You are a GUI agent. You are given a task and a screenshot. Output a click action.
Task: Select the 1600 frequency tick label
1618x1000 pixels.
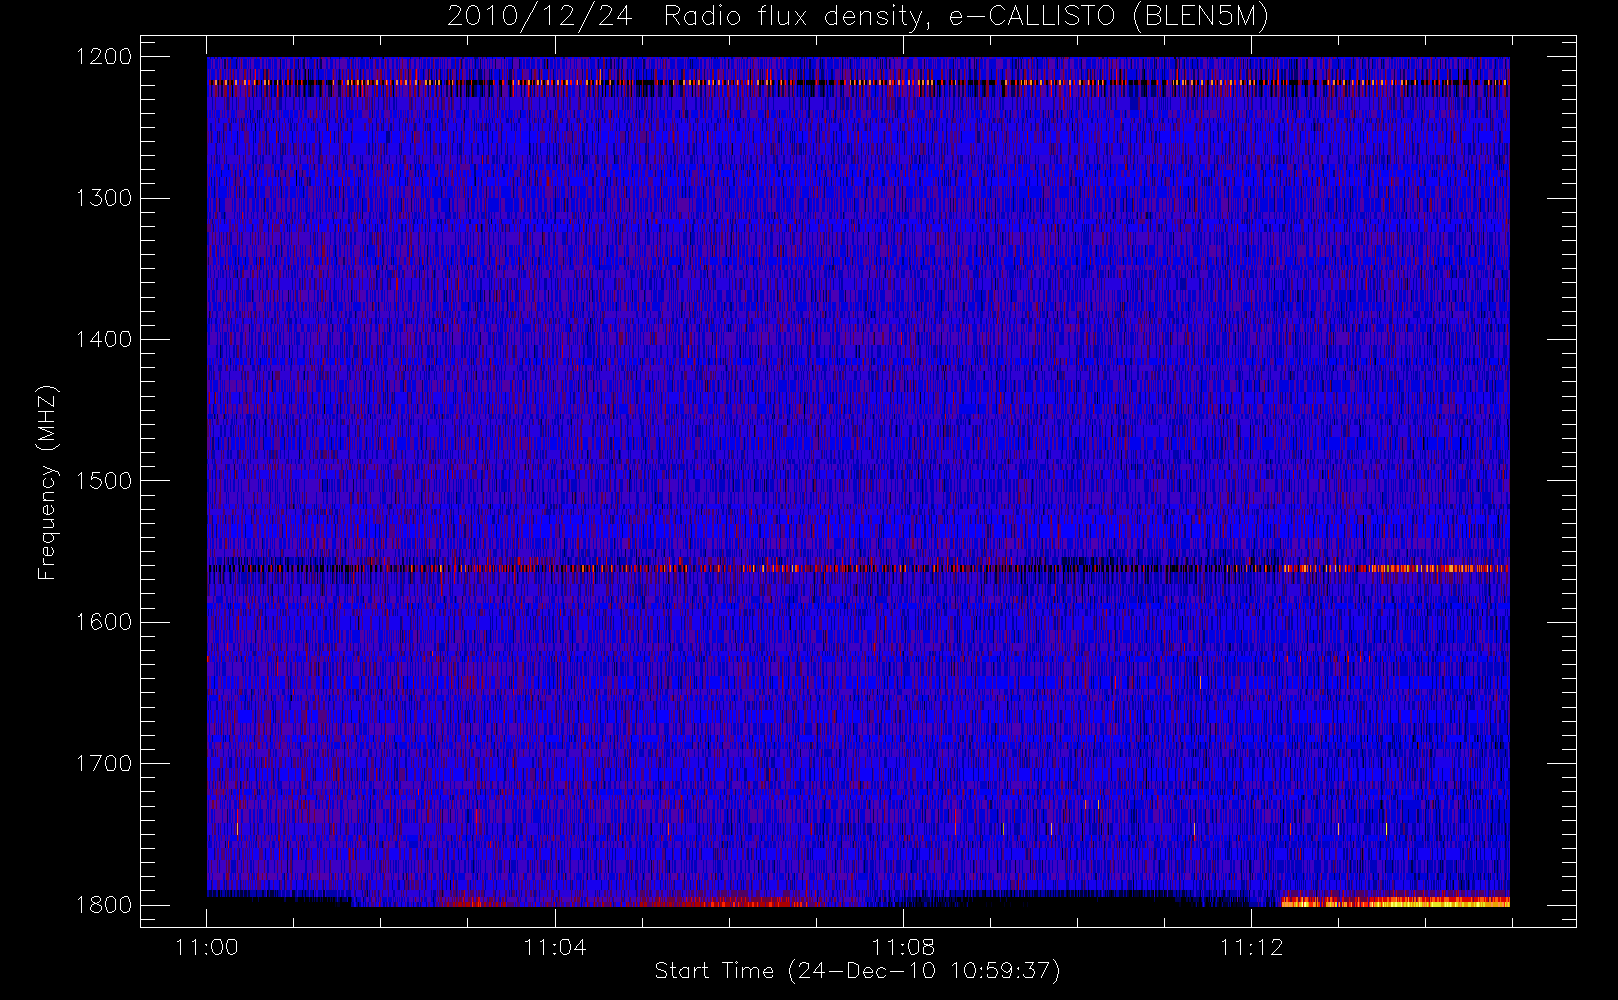tap(104, 622)
